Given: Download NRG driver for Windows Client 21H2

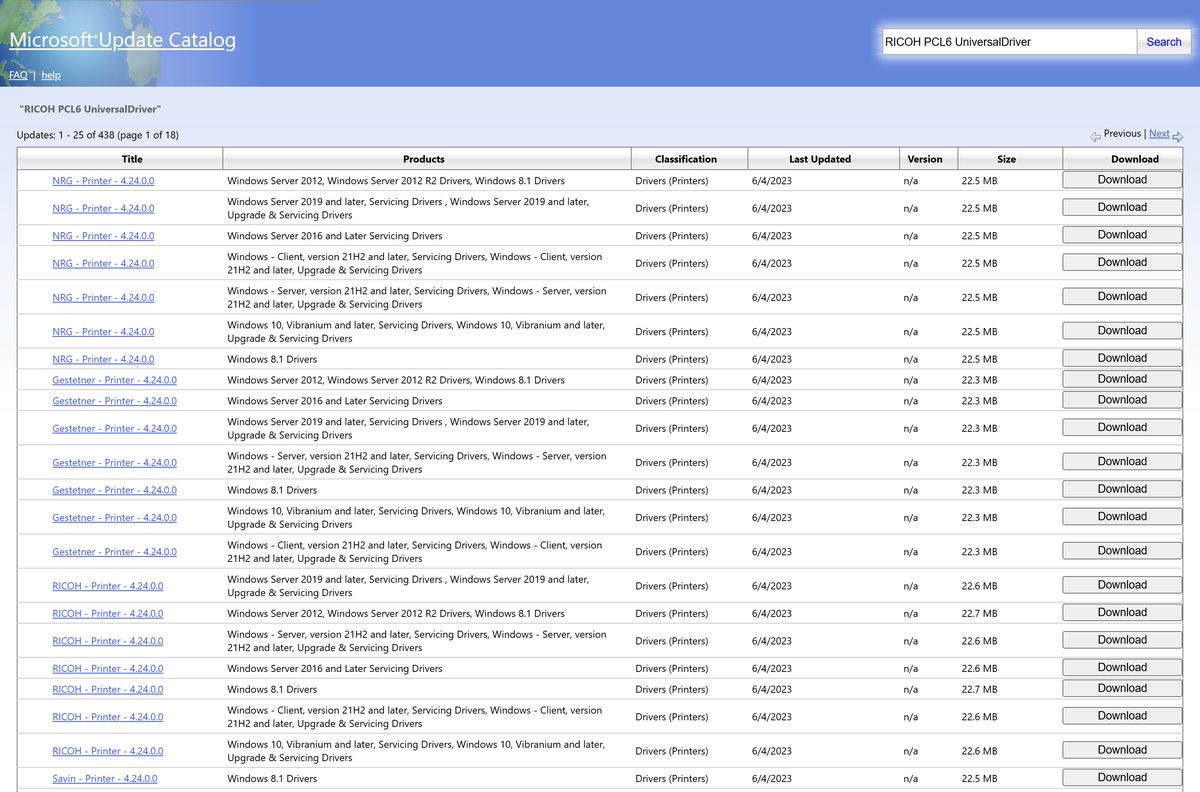Looking at the screenshot, I should point(1122,262).
